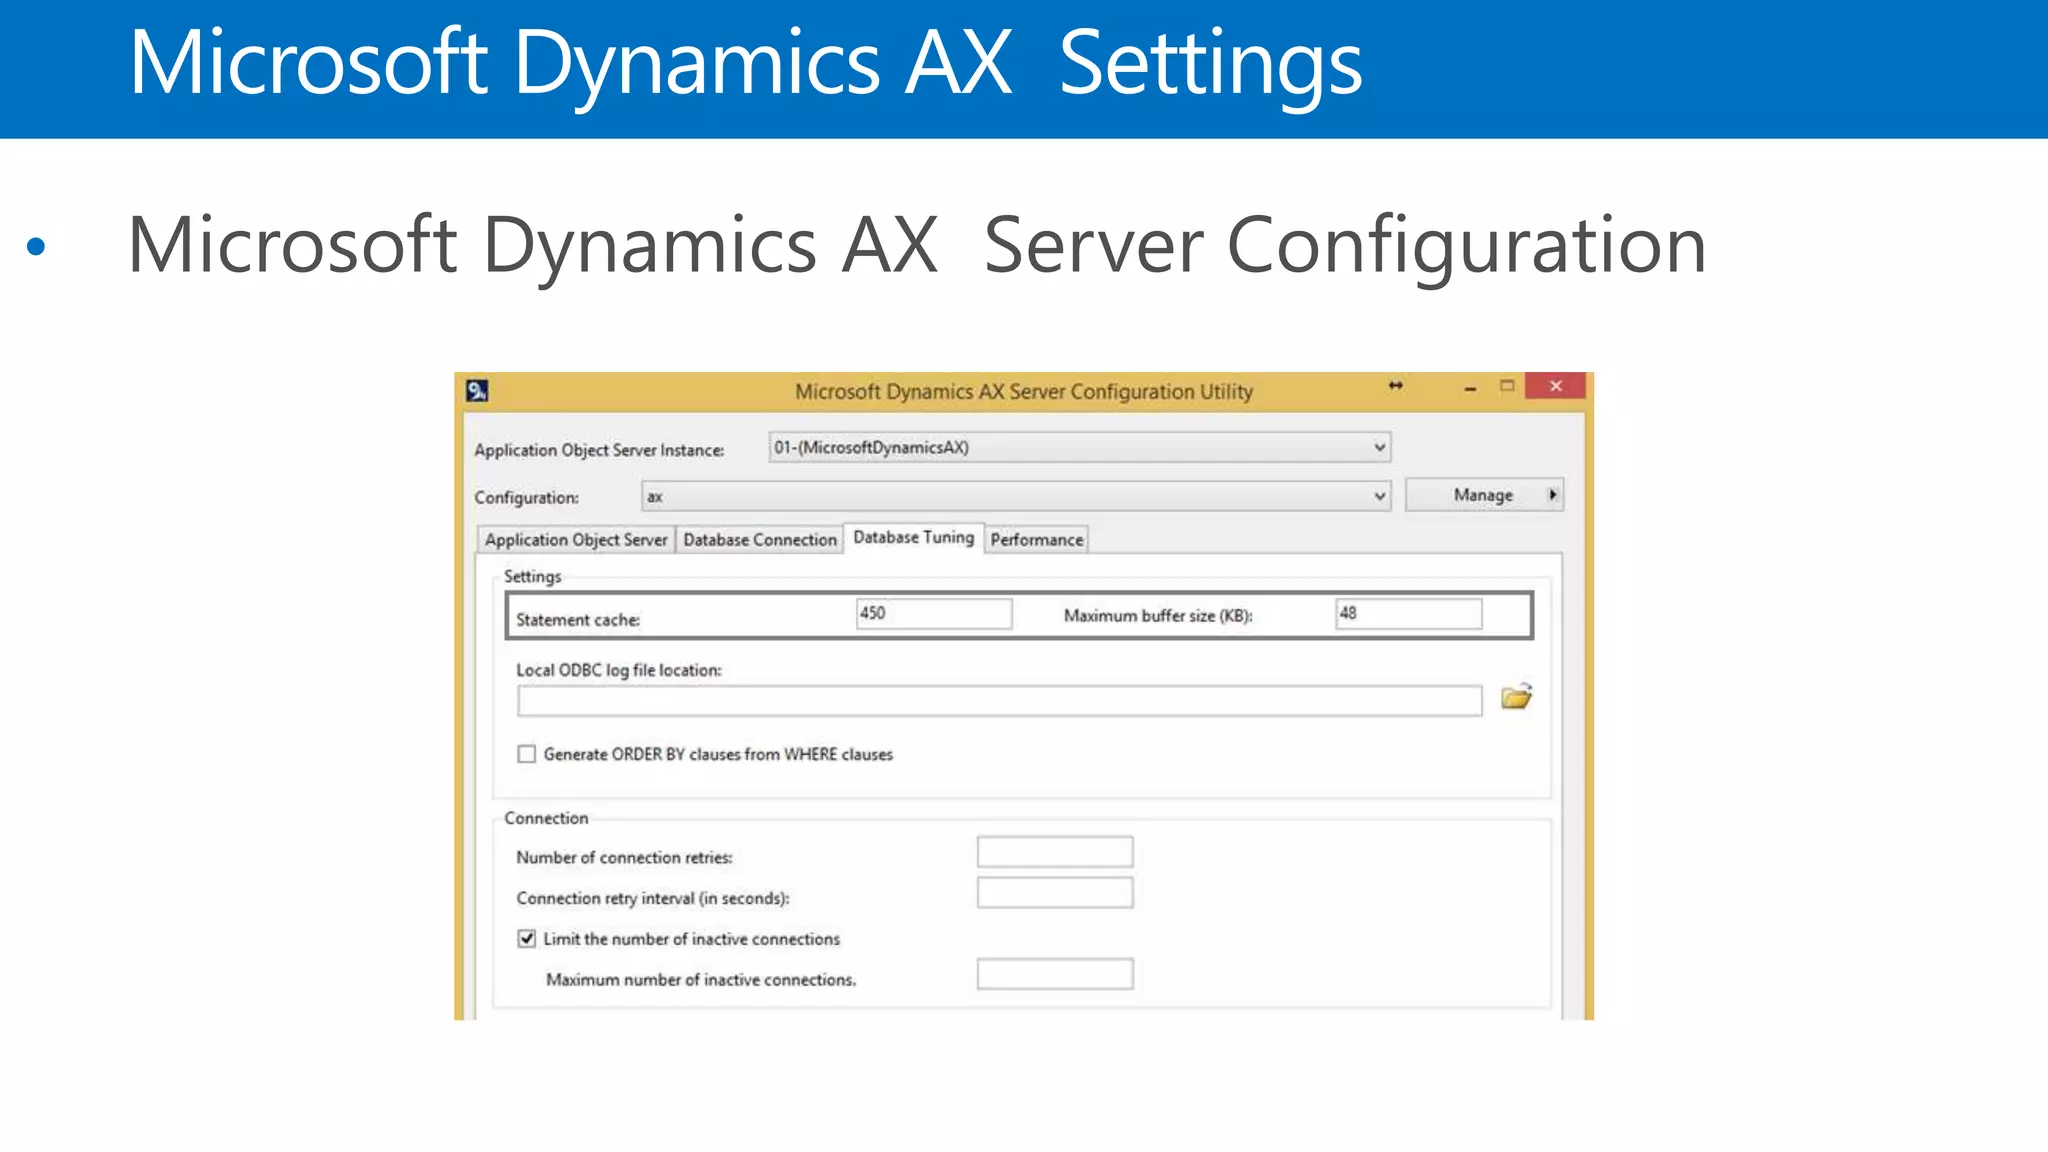Uncheck Limit the number of inactive connections
Viewport: 2048px width, 1152px height.
[x=527, y=939]
